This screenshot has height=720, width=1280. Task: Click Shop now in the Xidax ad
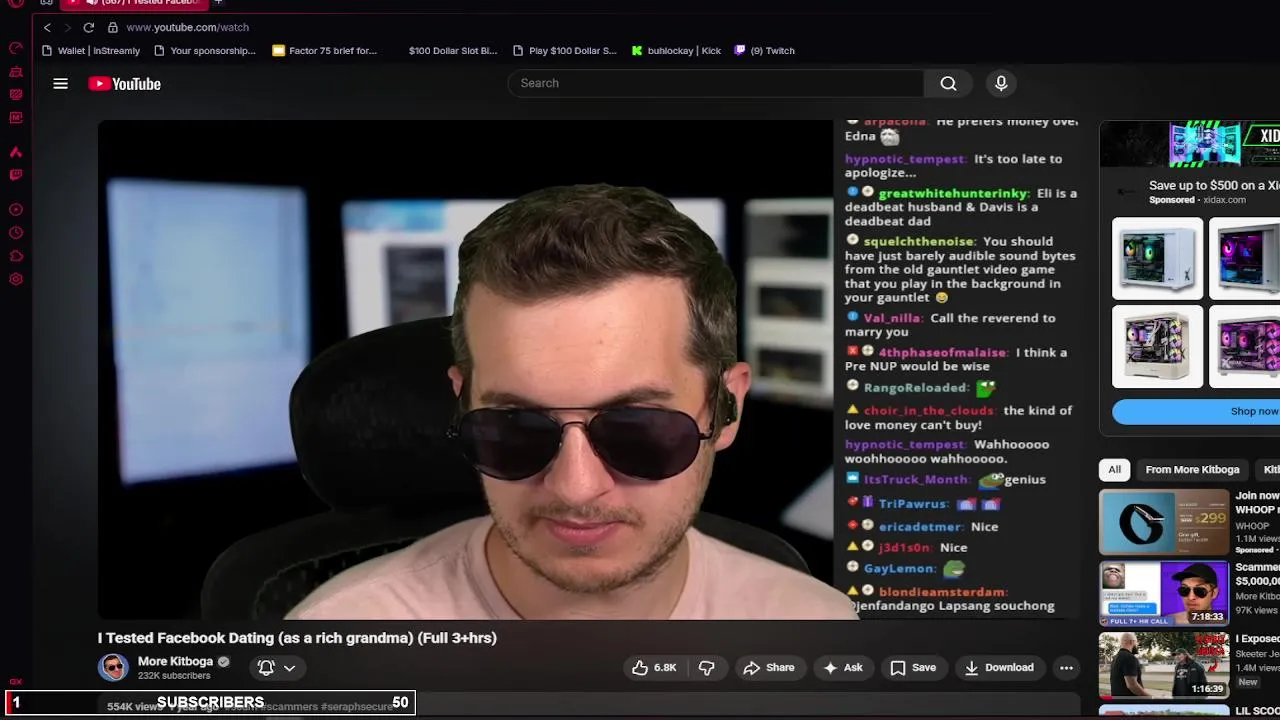(x=1196, y=411)
